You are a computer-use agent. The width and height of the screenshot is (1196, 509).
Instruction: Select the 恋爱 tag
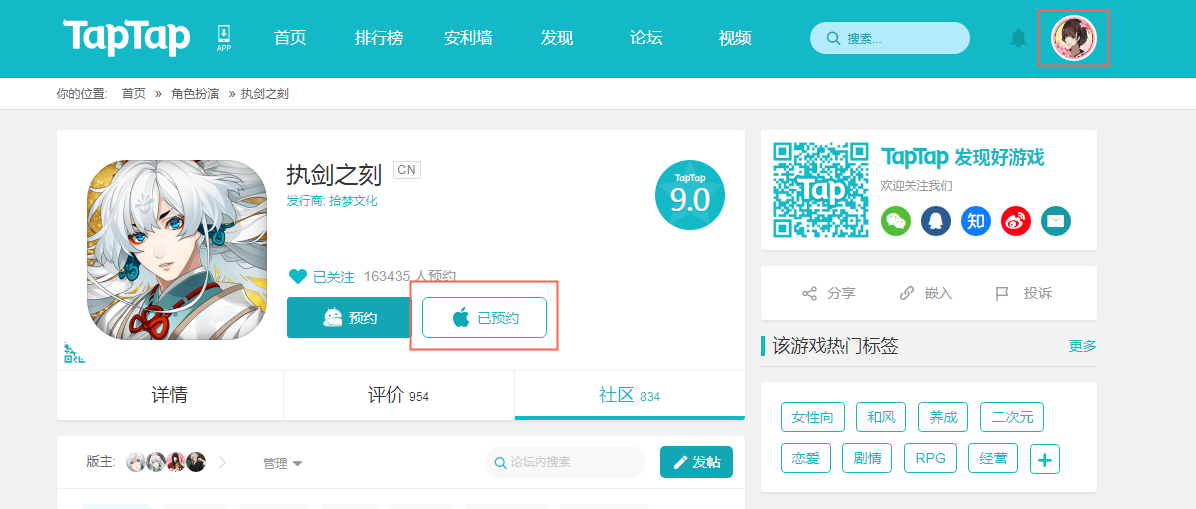(805, 459)
